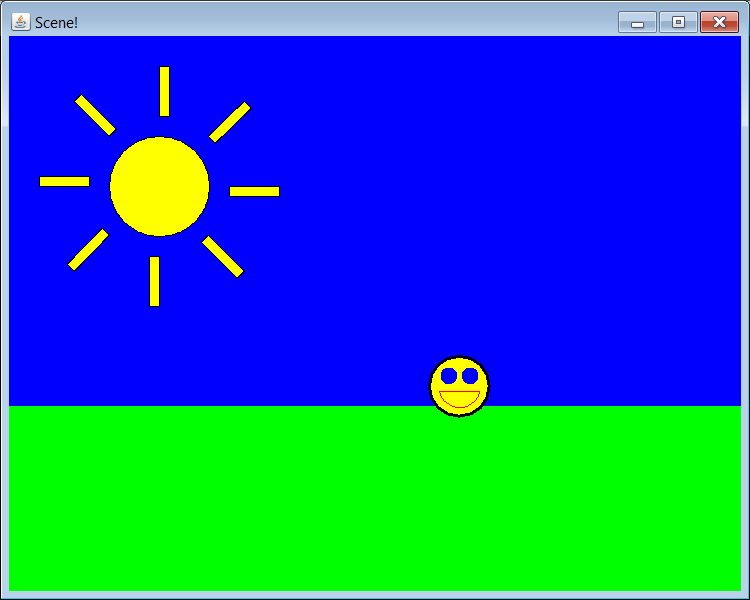Viewport: 750px width, 600px height.
Task: Click the yellow sun's circular center
Action: 159,187
